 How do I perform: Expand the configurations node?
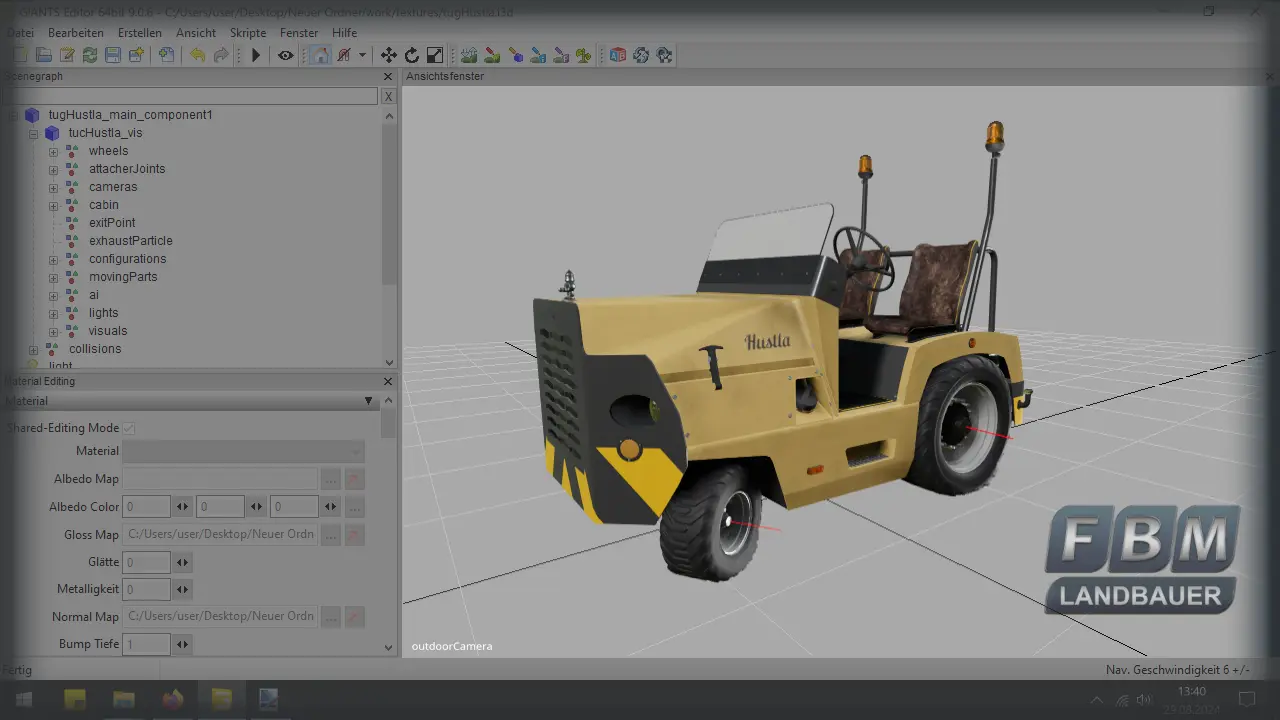[53, 259]
